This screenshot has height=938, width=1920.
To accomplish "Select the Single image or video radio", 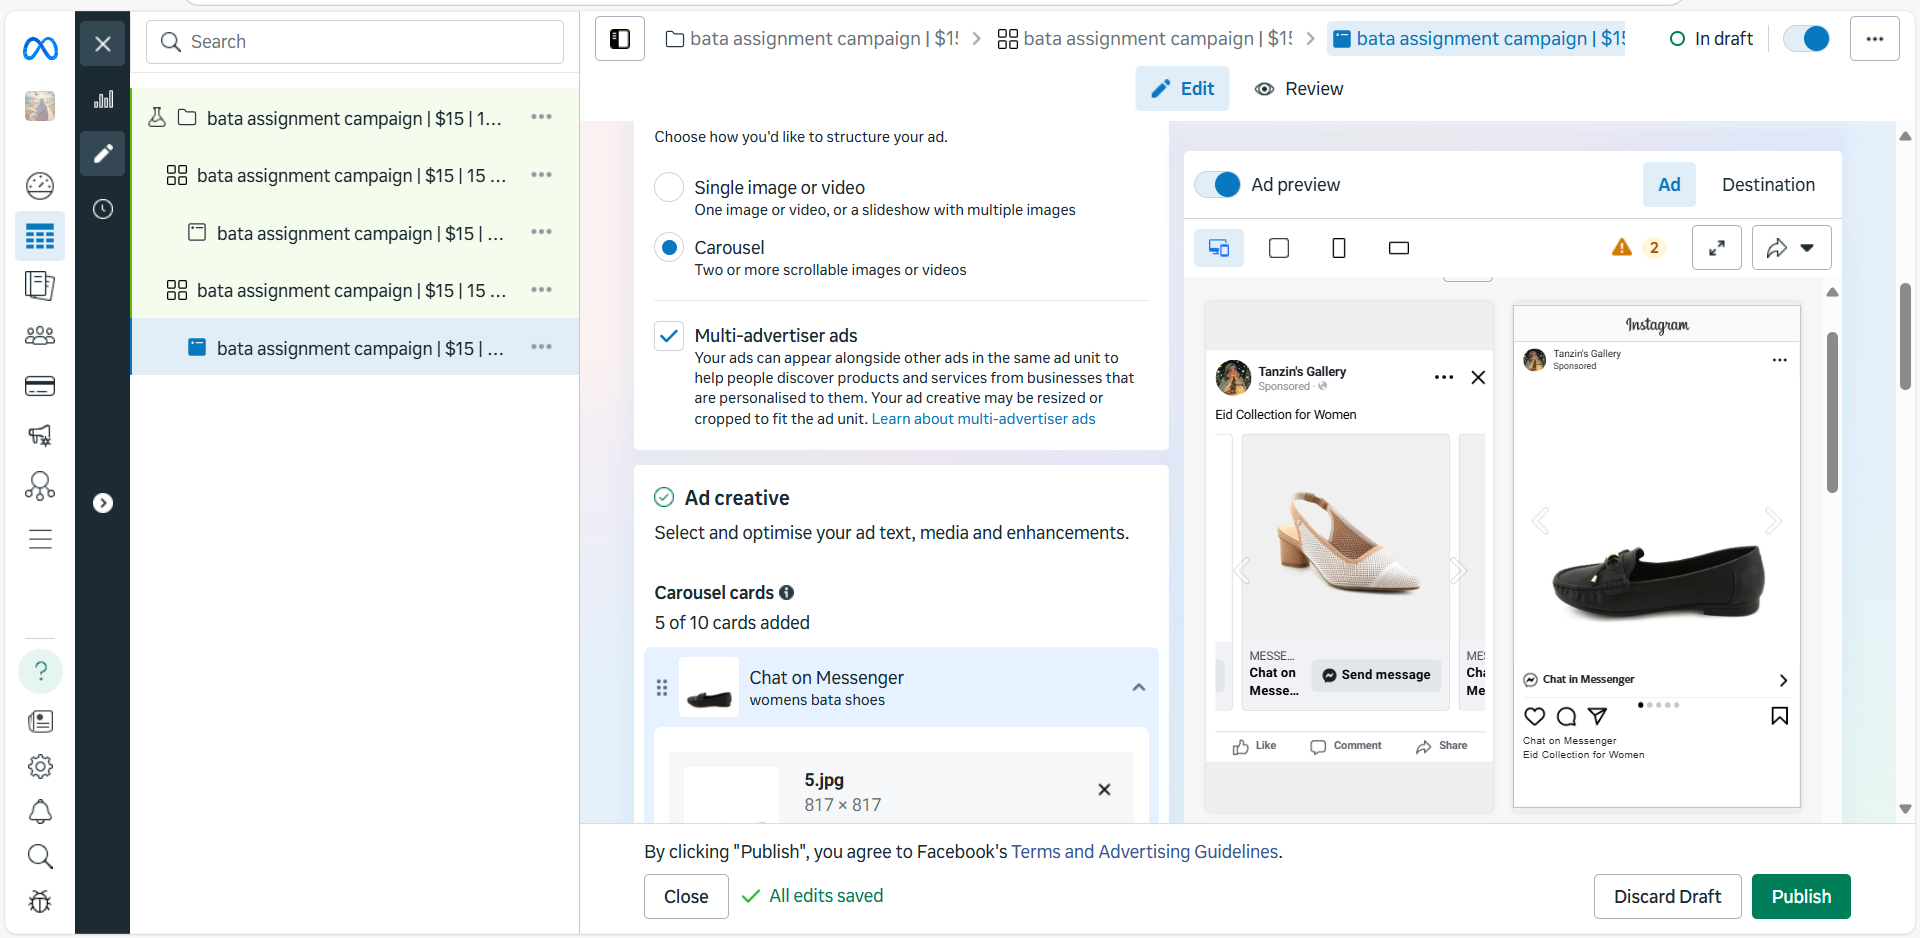I will (669, 187).
